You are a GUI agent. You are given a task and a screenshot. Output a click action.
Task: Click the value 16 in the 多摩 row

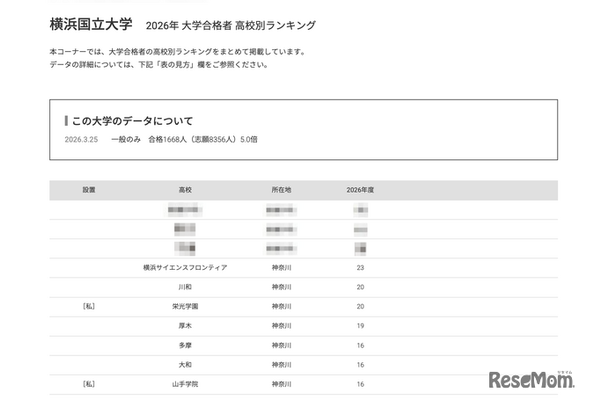point(360,346)
